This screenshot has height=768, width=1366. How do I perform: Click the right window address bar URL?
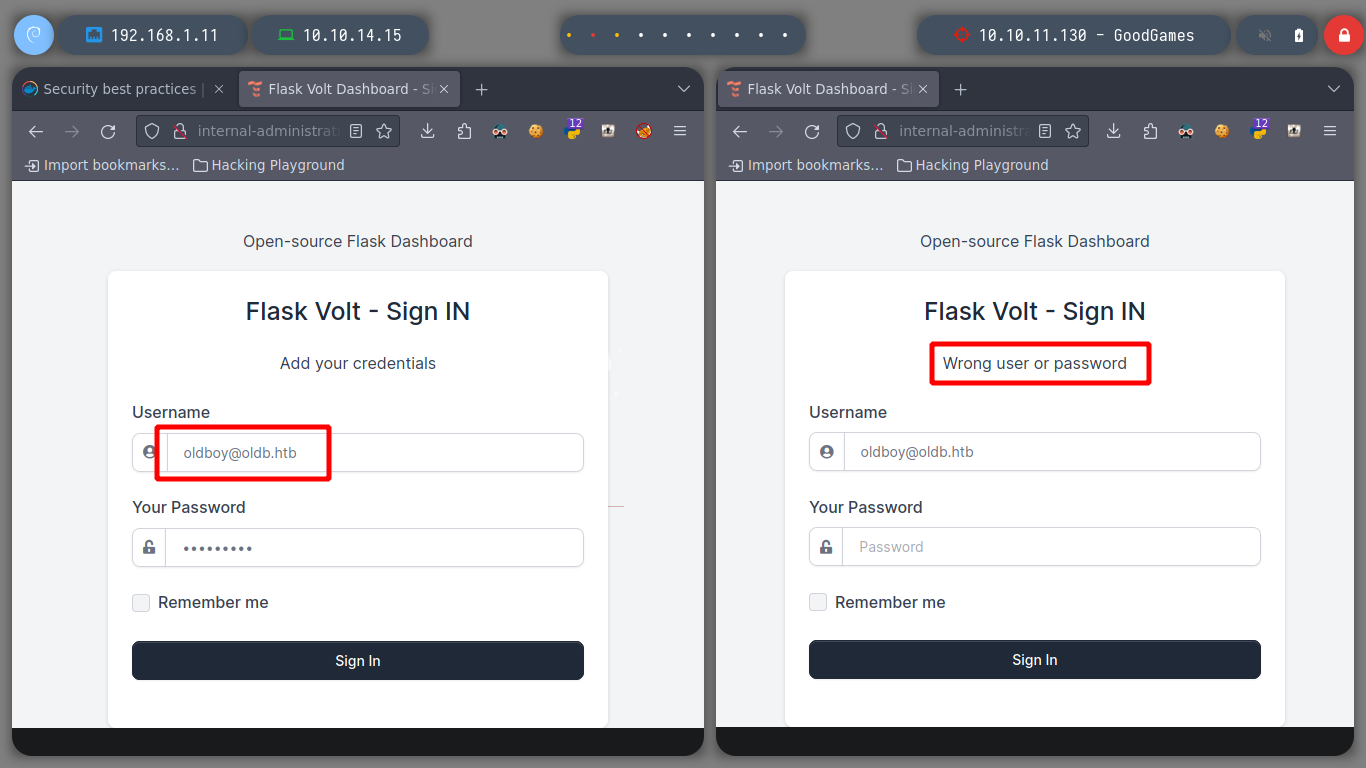pos(964,131)
